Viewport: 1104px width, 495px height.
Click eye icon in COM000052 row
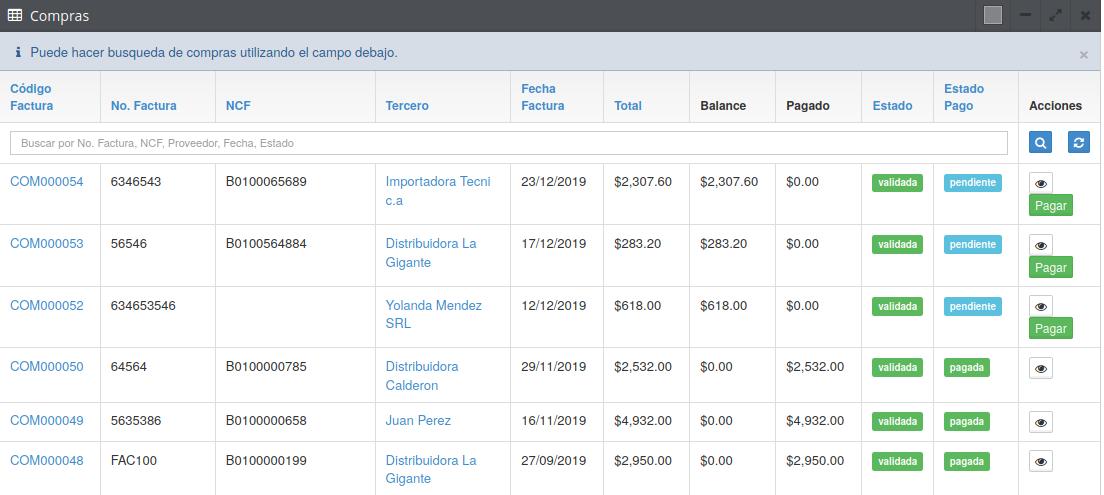pos(1041,306)
